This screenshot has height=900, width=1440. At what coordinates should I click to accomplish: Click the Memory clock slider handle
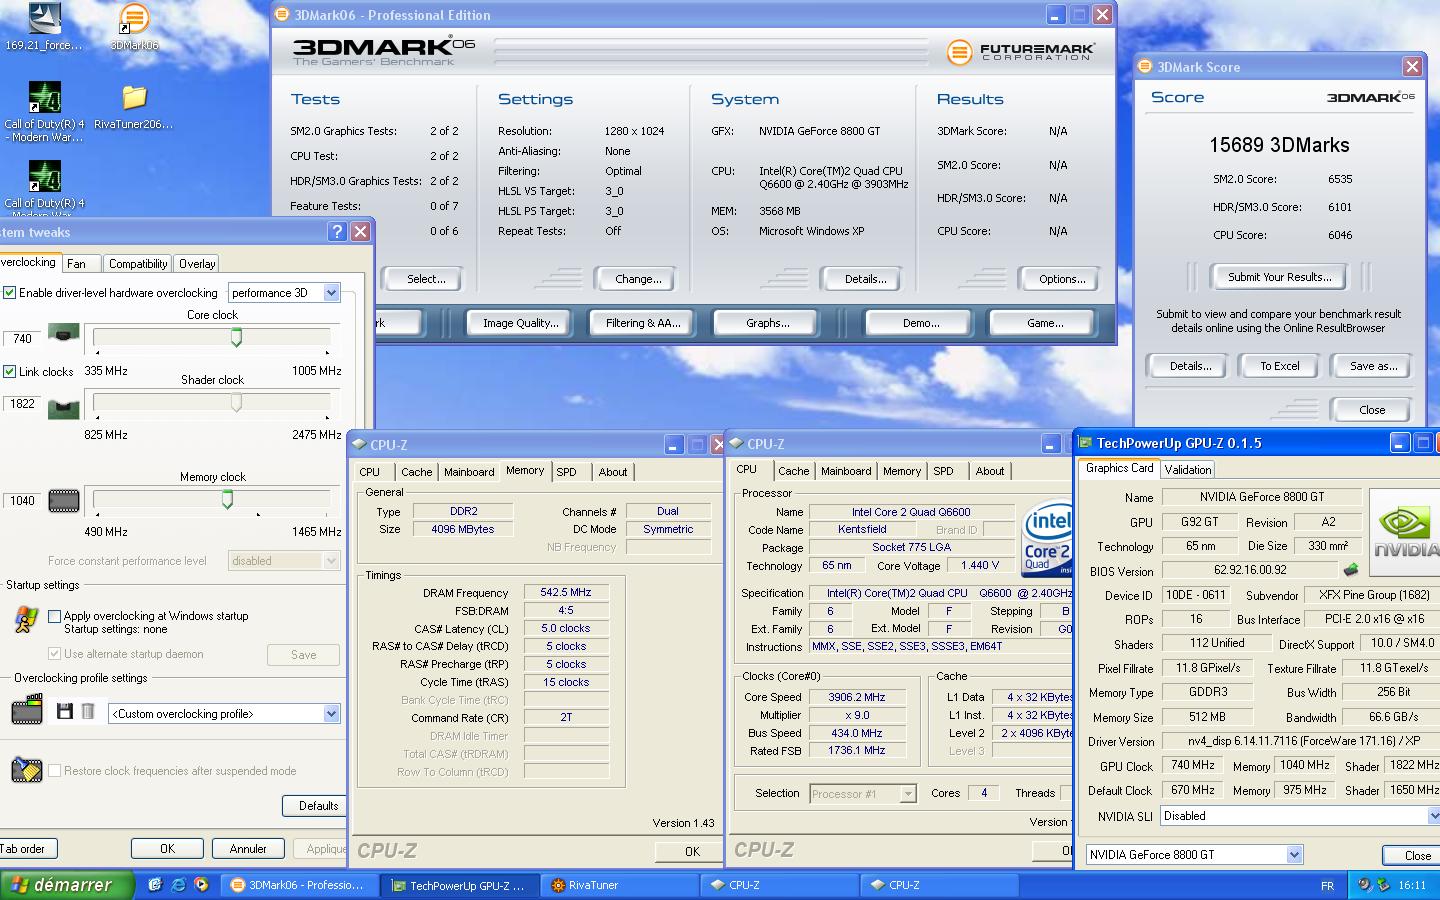(227, 499)
